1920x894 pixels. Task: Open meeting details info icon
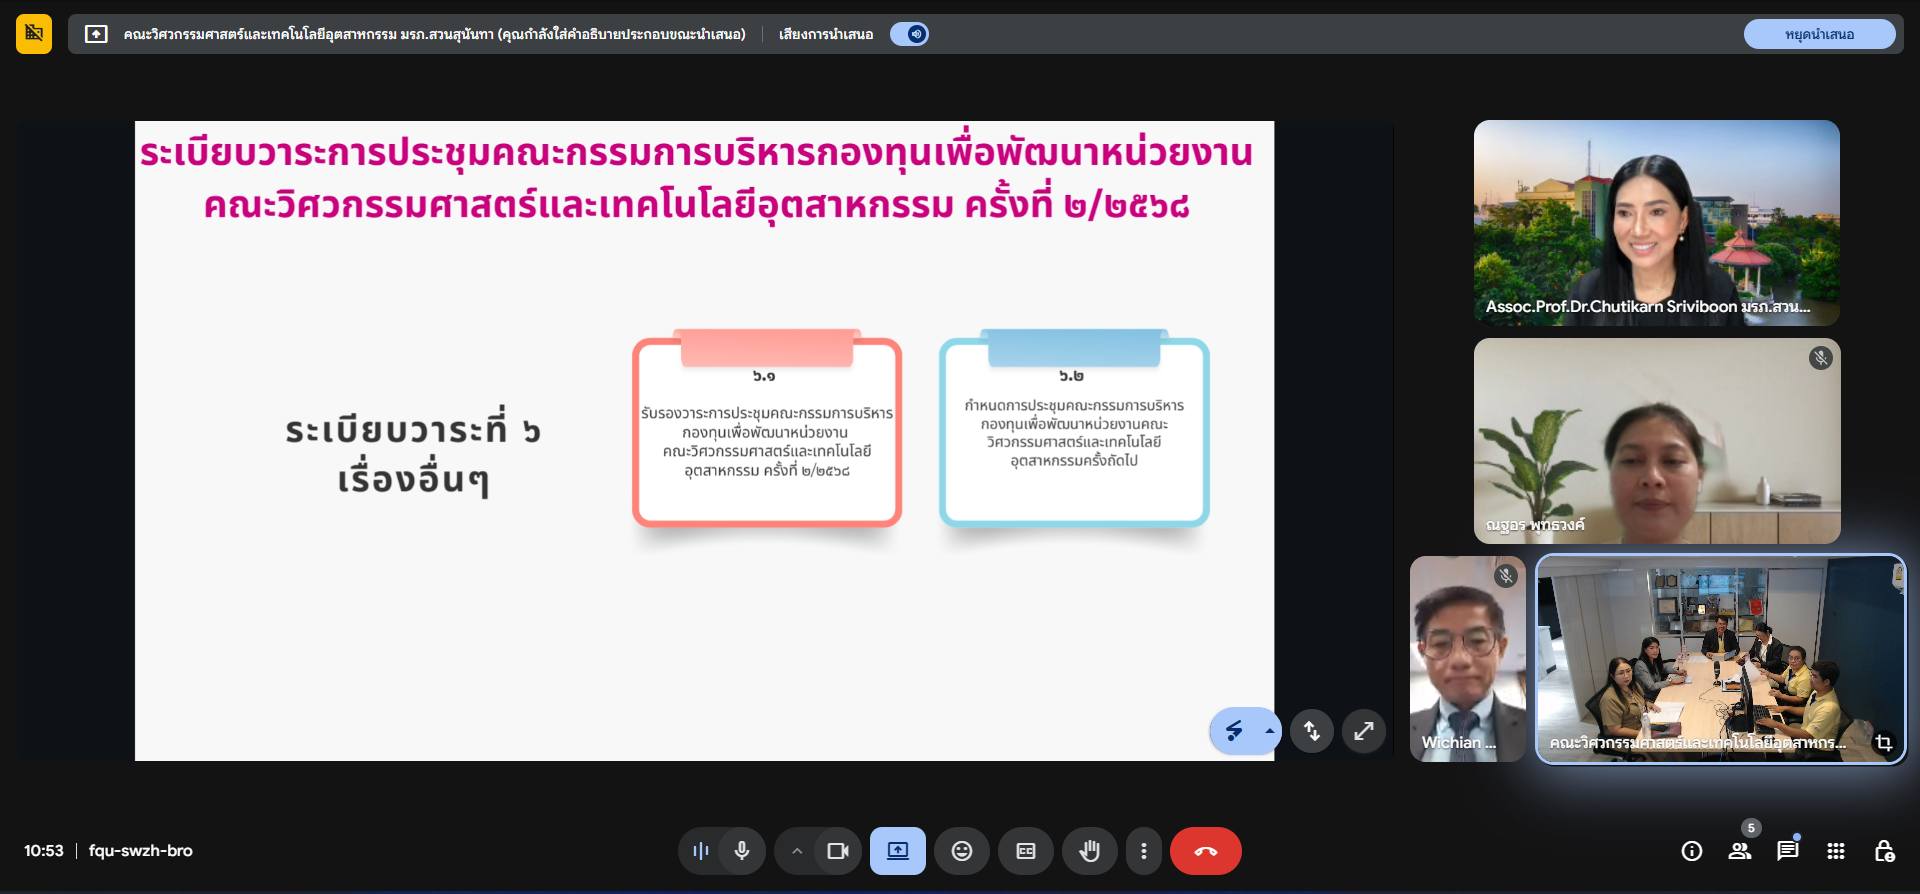click(x=1691, y=851)
